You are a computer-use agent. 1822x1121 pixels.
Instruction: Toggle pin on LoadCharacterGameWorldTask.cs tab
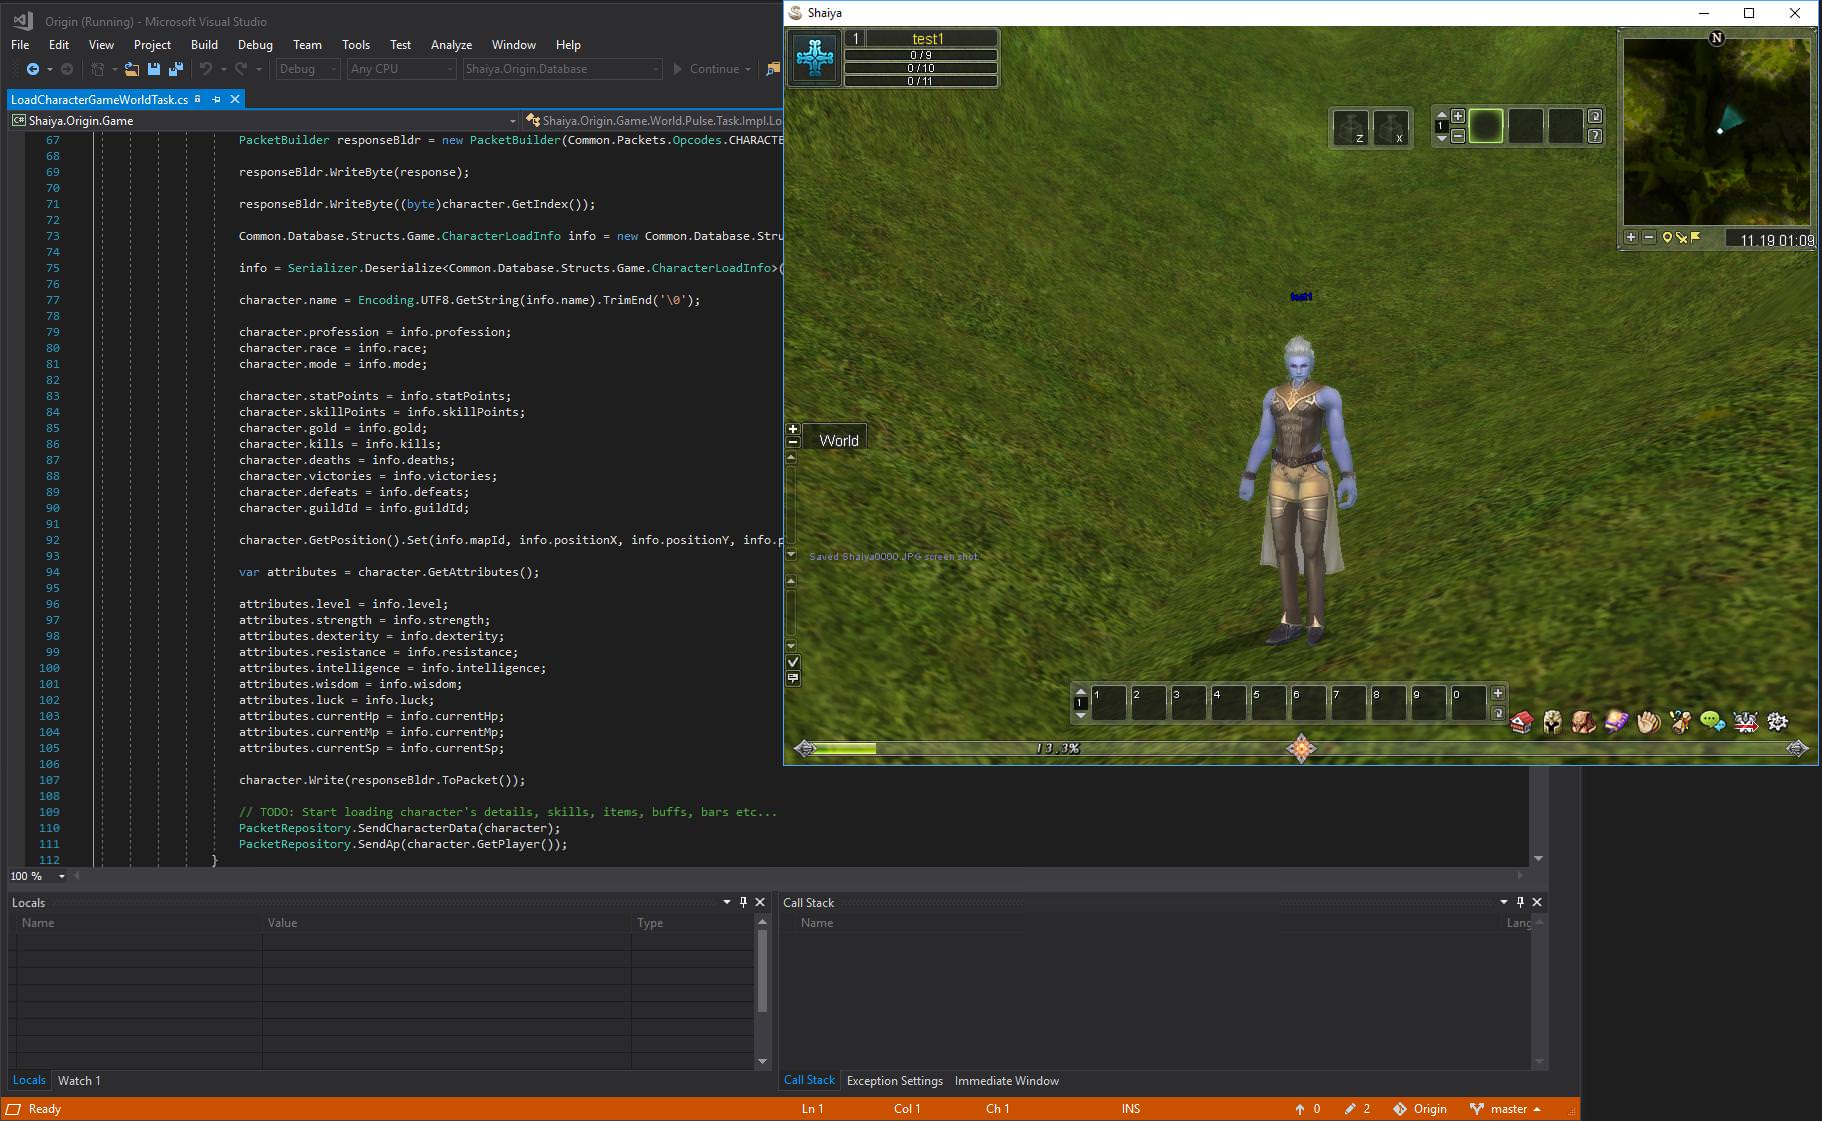click(x=216, y=99)
